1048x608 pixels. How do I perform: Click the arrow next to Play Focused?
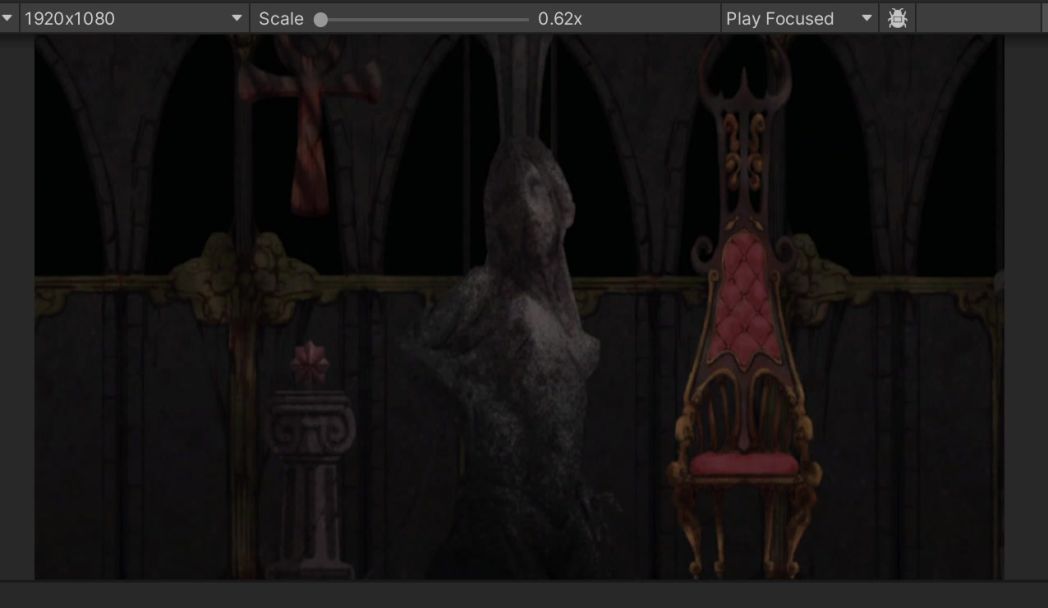(x=866, y=19)
